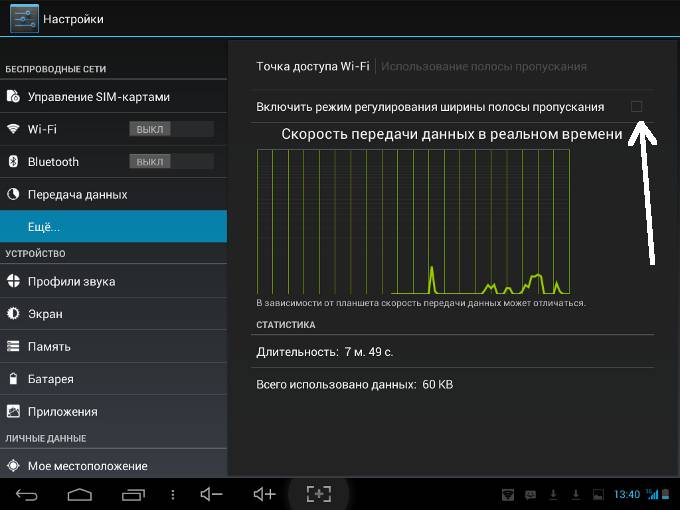Open Профили звука settings
The image size is (680, 510).
(71, 281)
